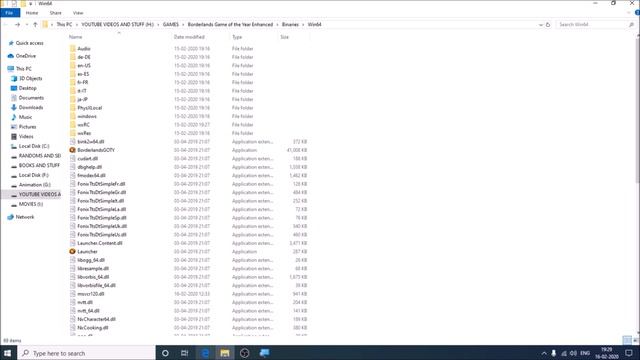Image resolution: width=640 pixels, height=360 pixels.
Task: Switch to details view layout icon
Action: (x=627, y=340)
